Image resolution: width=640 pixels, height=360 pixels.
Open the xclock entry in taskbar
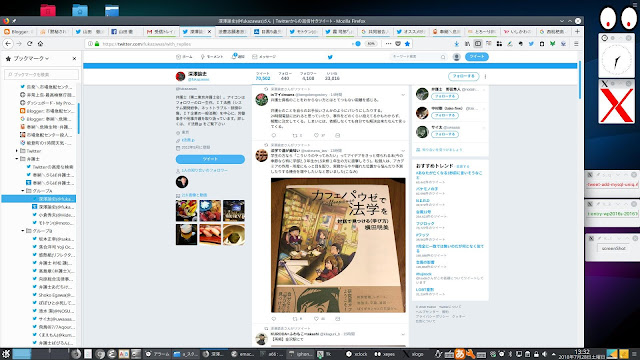(357, 354)
